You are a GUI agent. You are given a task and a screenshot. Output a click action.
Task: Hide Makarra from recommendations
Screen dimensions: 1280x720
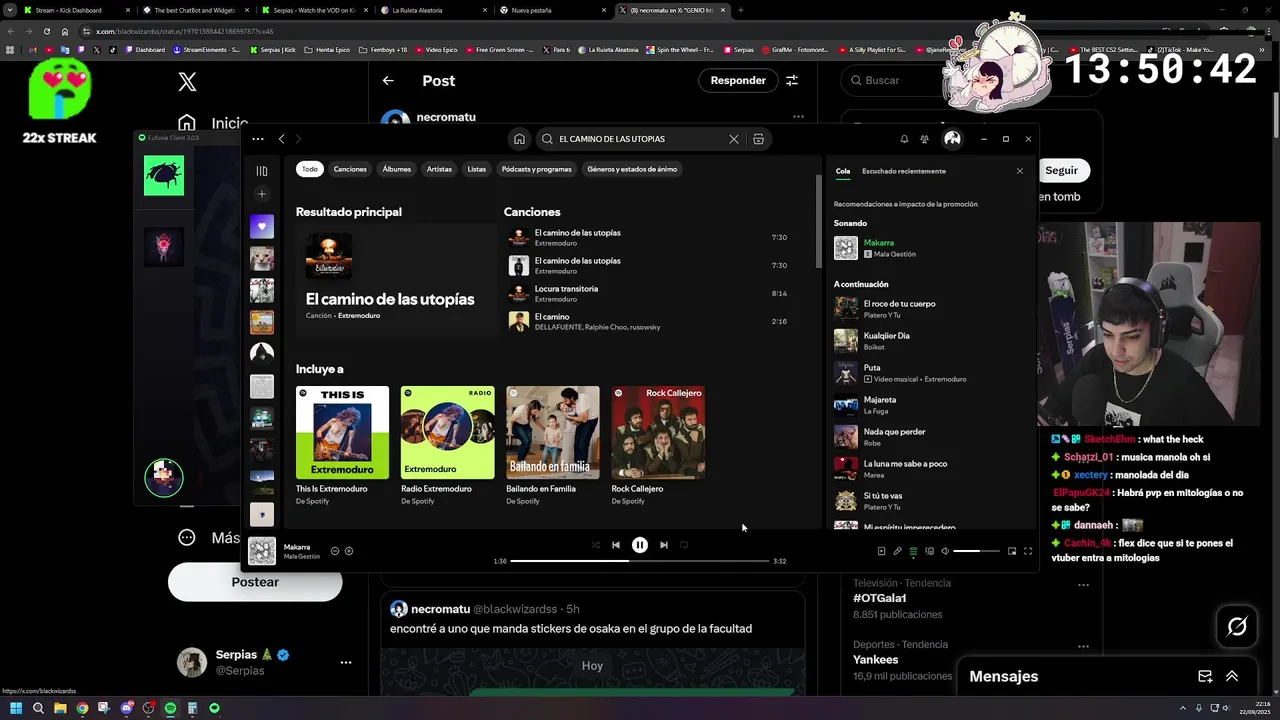coord(335,551)
